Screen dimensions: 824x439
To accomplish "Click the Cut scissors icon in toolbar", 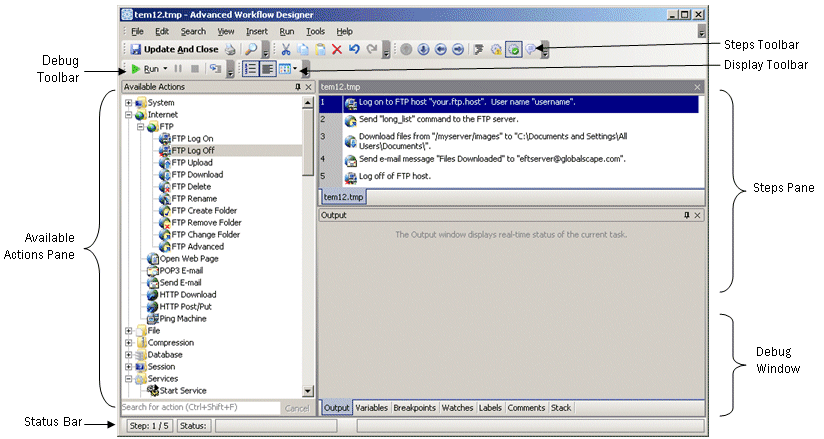I will click(285, 49).
